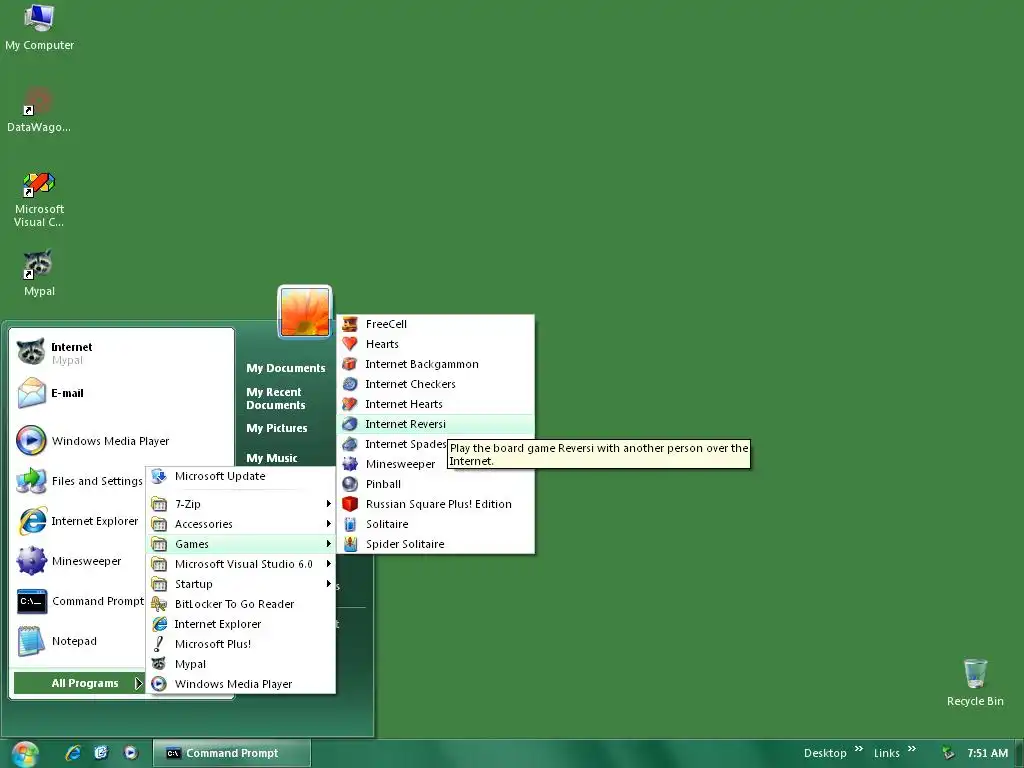Open the Recycle Bin icon
Image resolution: width=1024 pixels, height=768 pixels.
(975, 682)
